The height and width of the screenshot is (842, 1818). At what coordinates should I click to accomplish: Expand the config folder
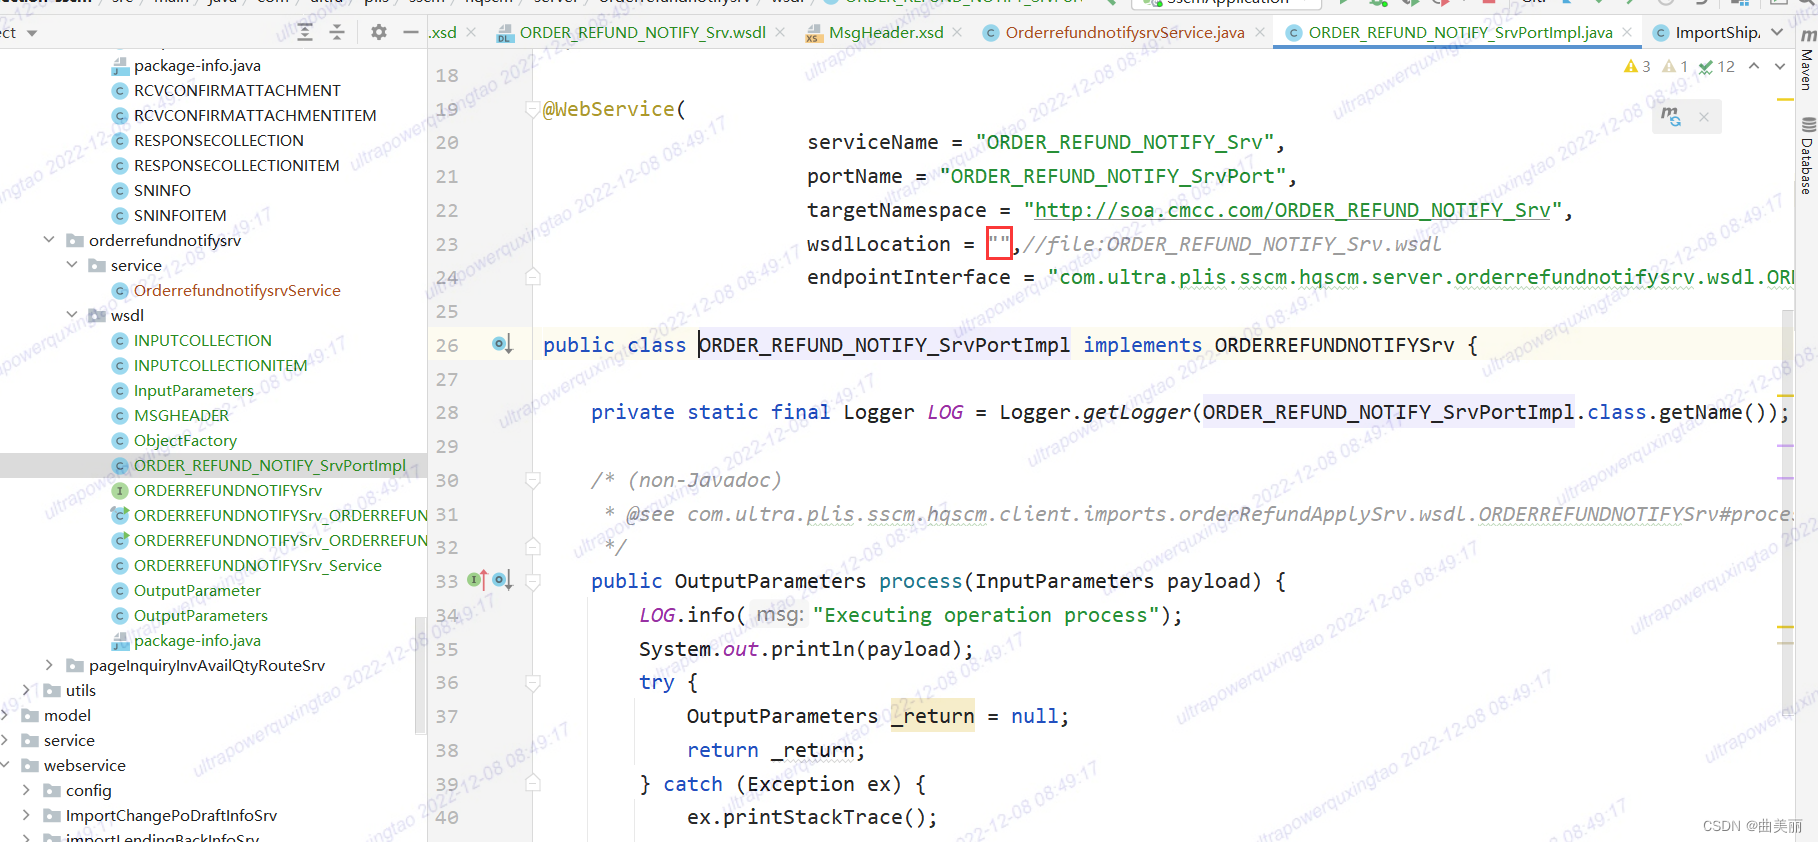coord(27,790)
